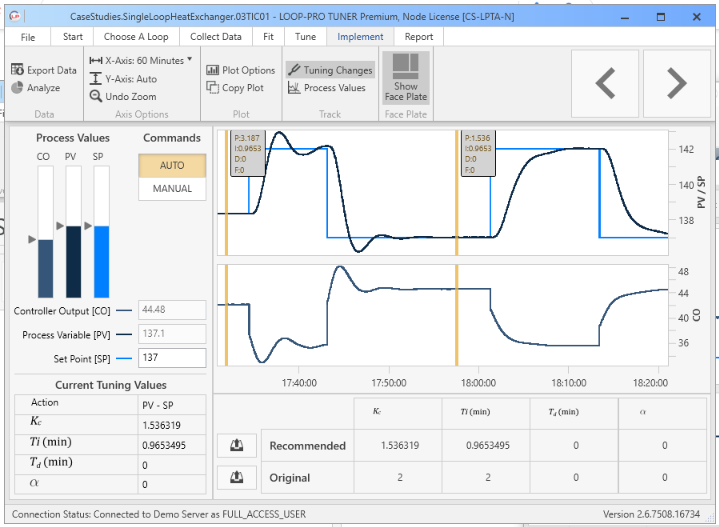The height and width of the screenshot is (527, 719).
Task: Click the Copy Plot icon
Action: coord(213,88)
